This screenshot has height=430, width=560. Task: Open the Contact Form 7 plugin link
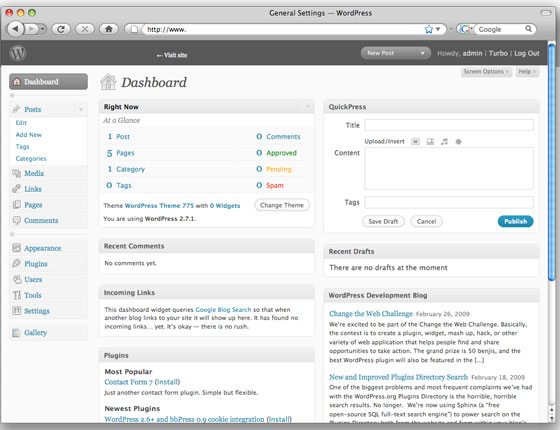coord(129,382)
